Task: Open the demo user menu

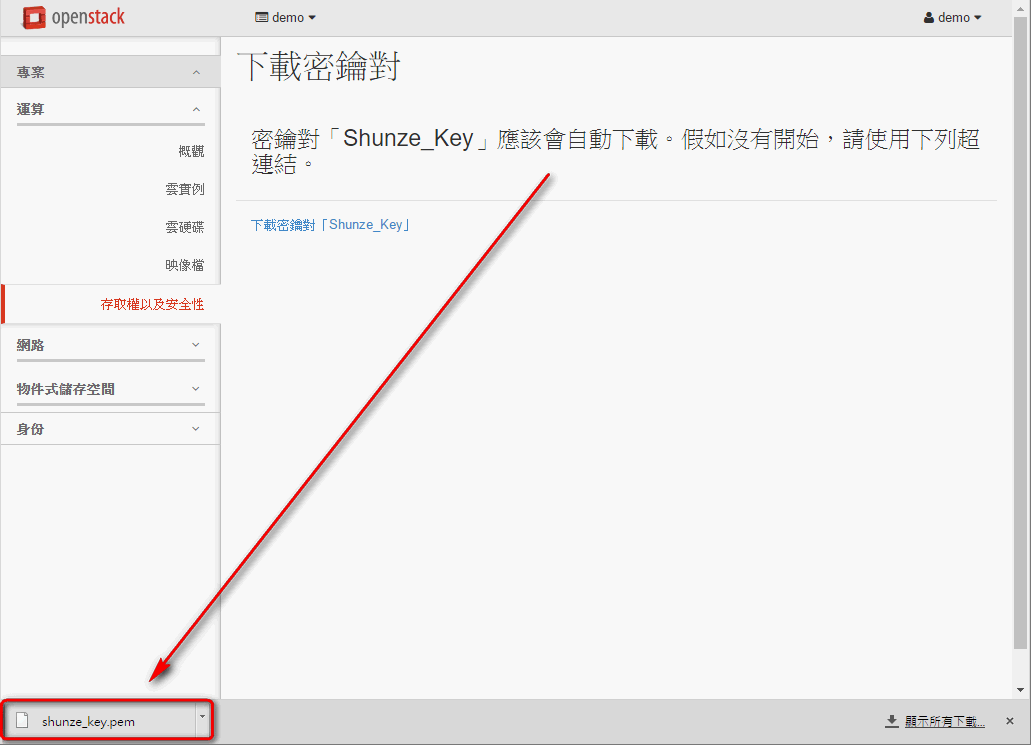Action: click(952, 18)
